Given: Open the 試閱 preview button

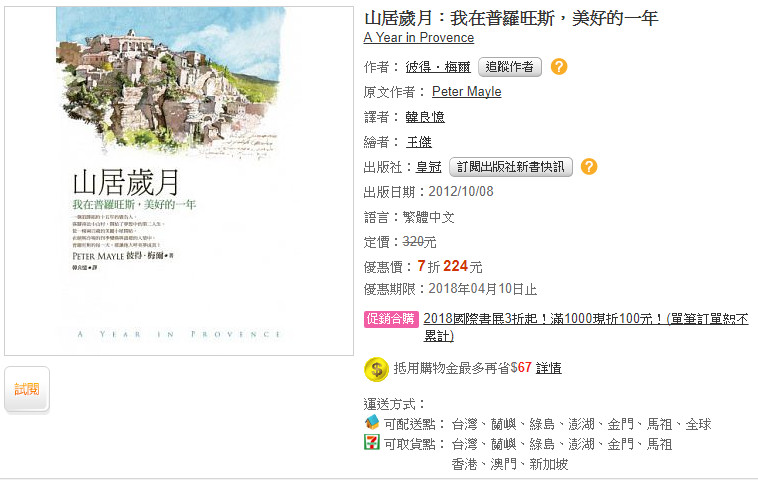Looking at the screenshot, I should click(x=27, y=389).
